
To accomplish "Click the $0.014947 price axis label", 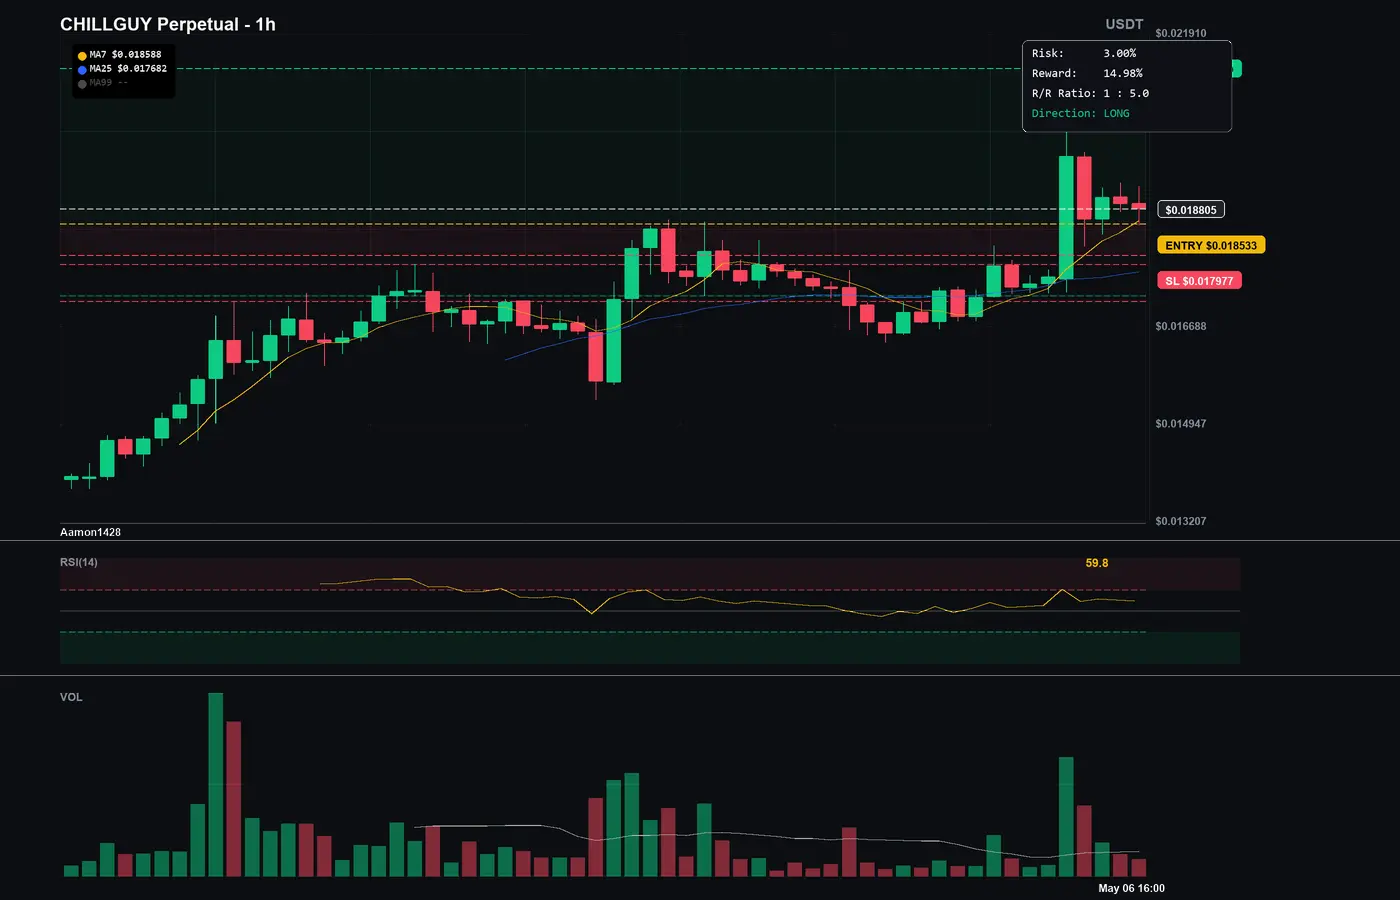I will (1181, 424).
